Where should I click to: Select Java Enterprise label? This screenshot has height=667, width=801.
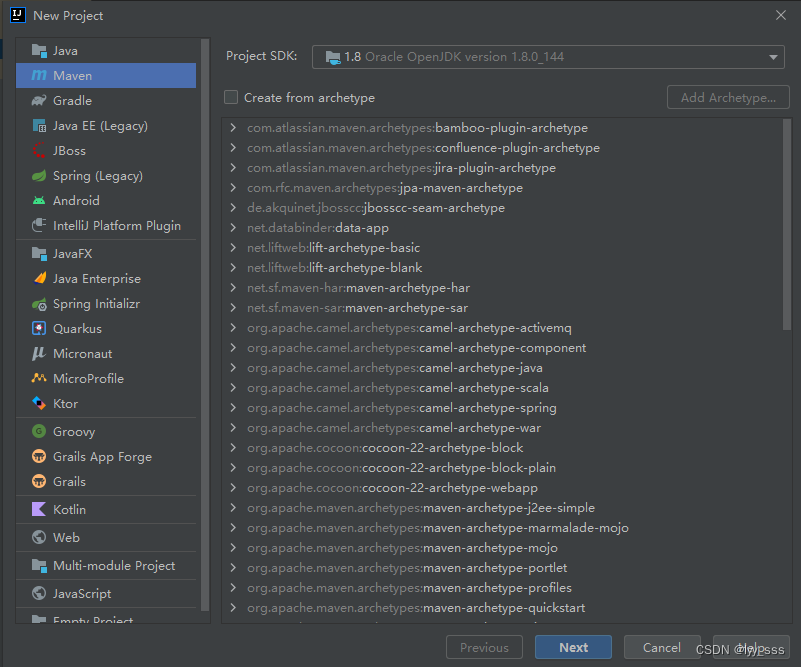[97, 278]
